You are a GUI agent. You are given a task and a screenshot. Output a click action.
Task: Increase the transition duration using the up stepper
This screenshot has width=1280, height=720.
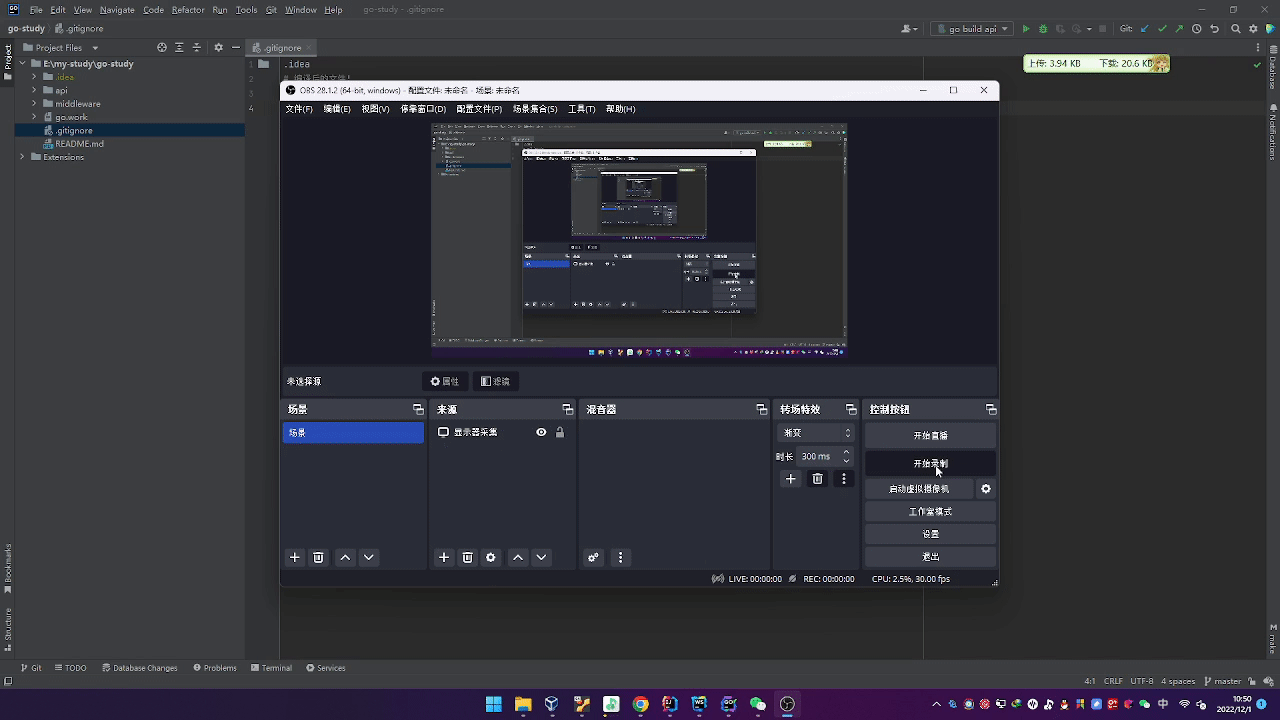click(846, 452)
